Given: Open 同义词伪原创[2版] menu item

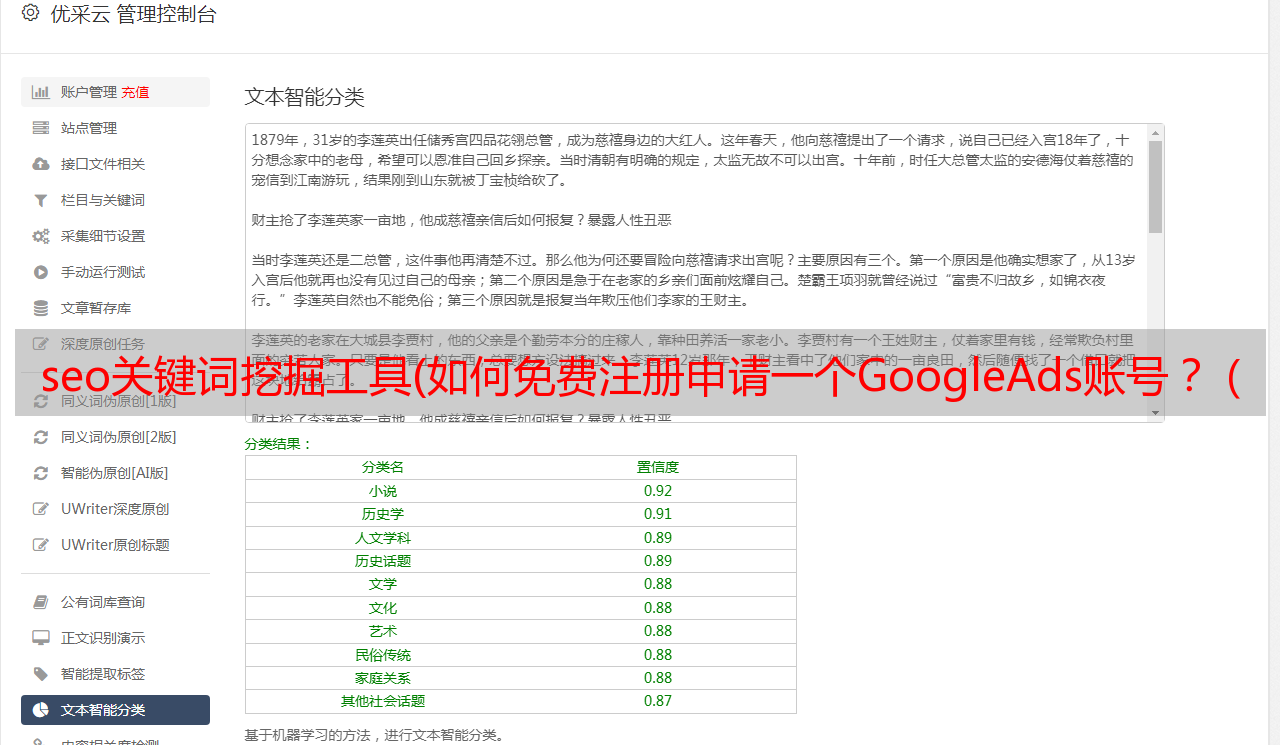Looking at the screenshot, I should click(118, 437).
